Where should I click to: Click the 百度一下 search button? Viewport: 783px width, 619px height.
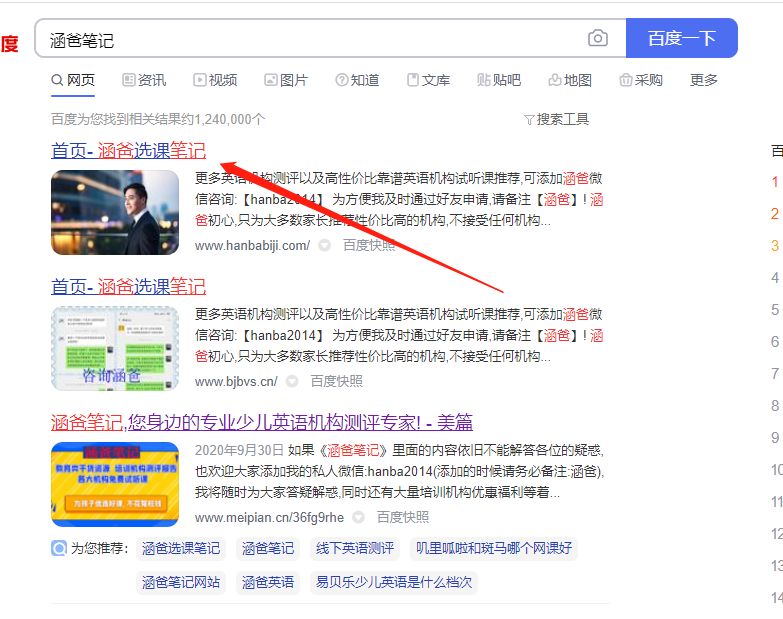(x=682, y=38)
